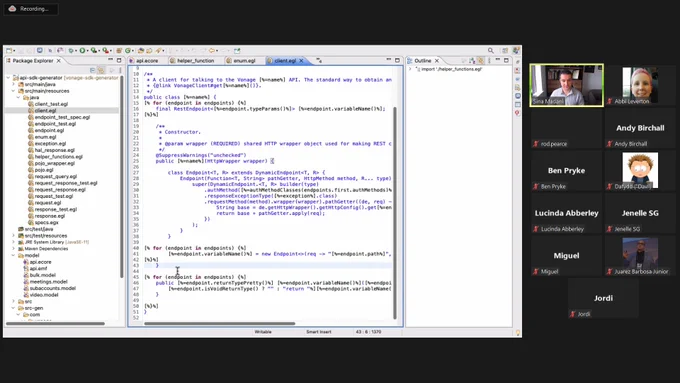Click the New Java Package toolbar icon
This screenshot has height=383, width=680.
(119, 50)
